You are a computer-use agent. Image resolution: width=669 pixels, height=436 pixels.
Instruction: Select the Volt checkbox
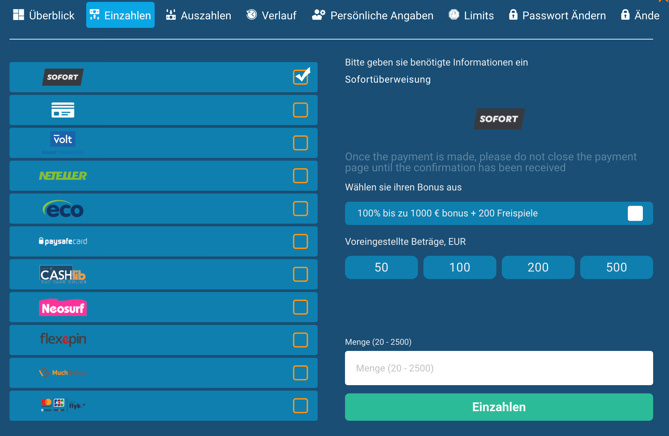coord(300,143)
